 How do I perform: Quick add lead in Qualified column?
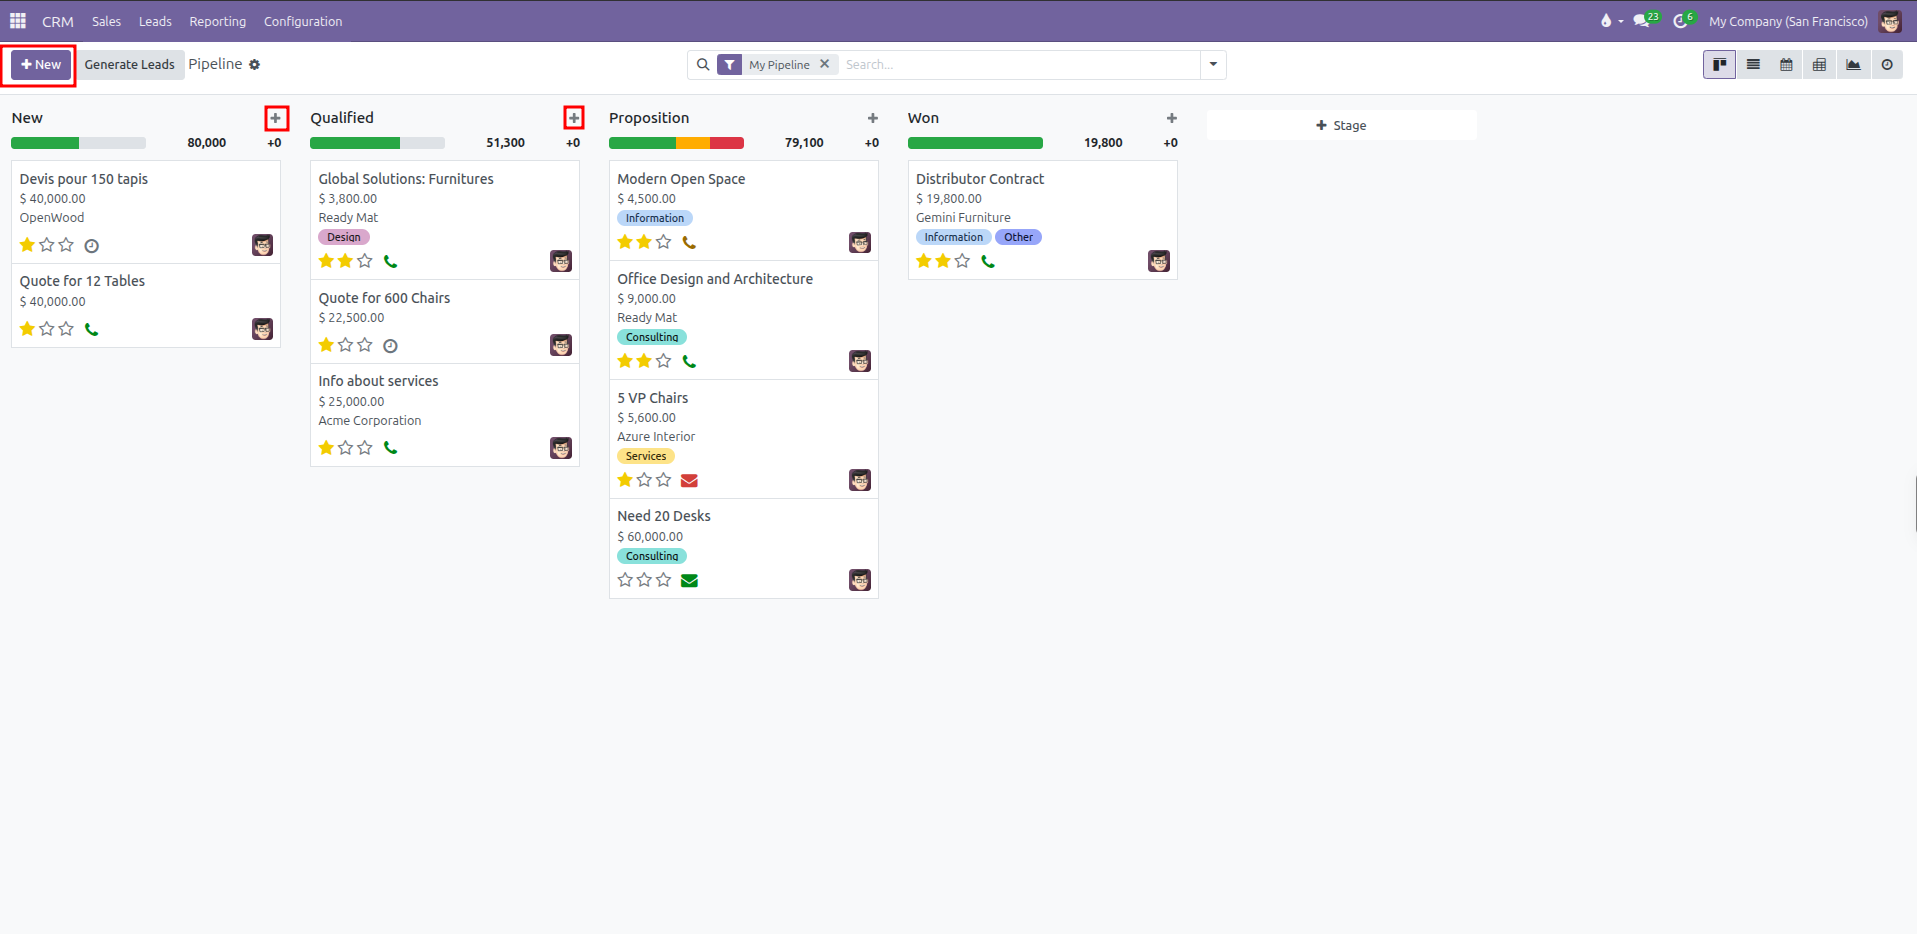tap(574, 118)
